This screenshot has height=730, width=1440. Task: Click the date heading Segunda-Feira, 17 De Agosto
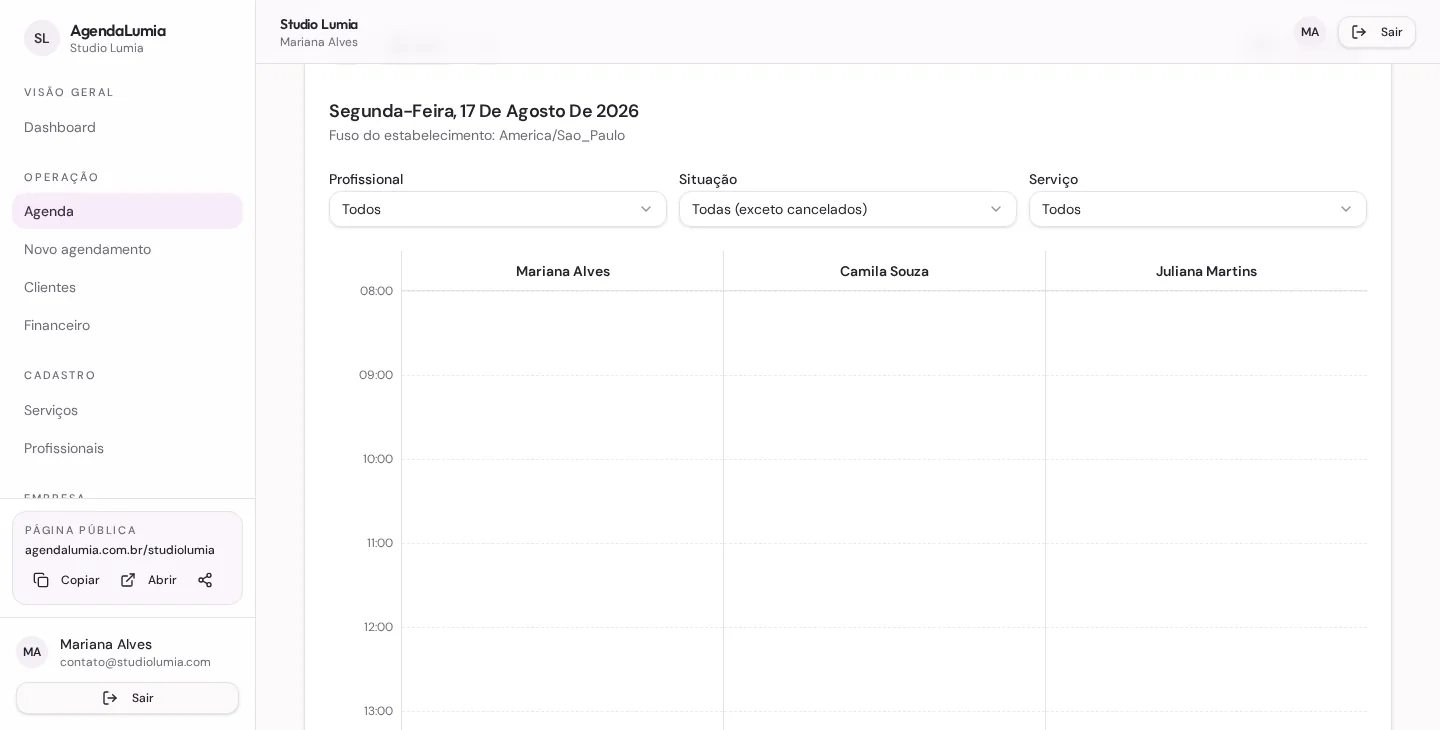pos(484,111)
